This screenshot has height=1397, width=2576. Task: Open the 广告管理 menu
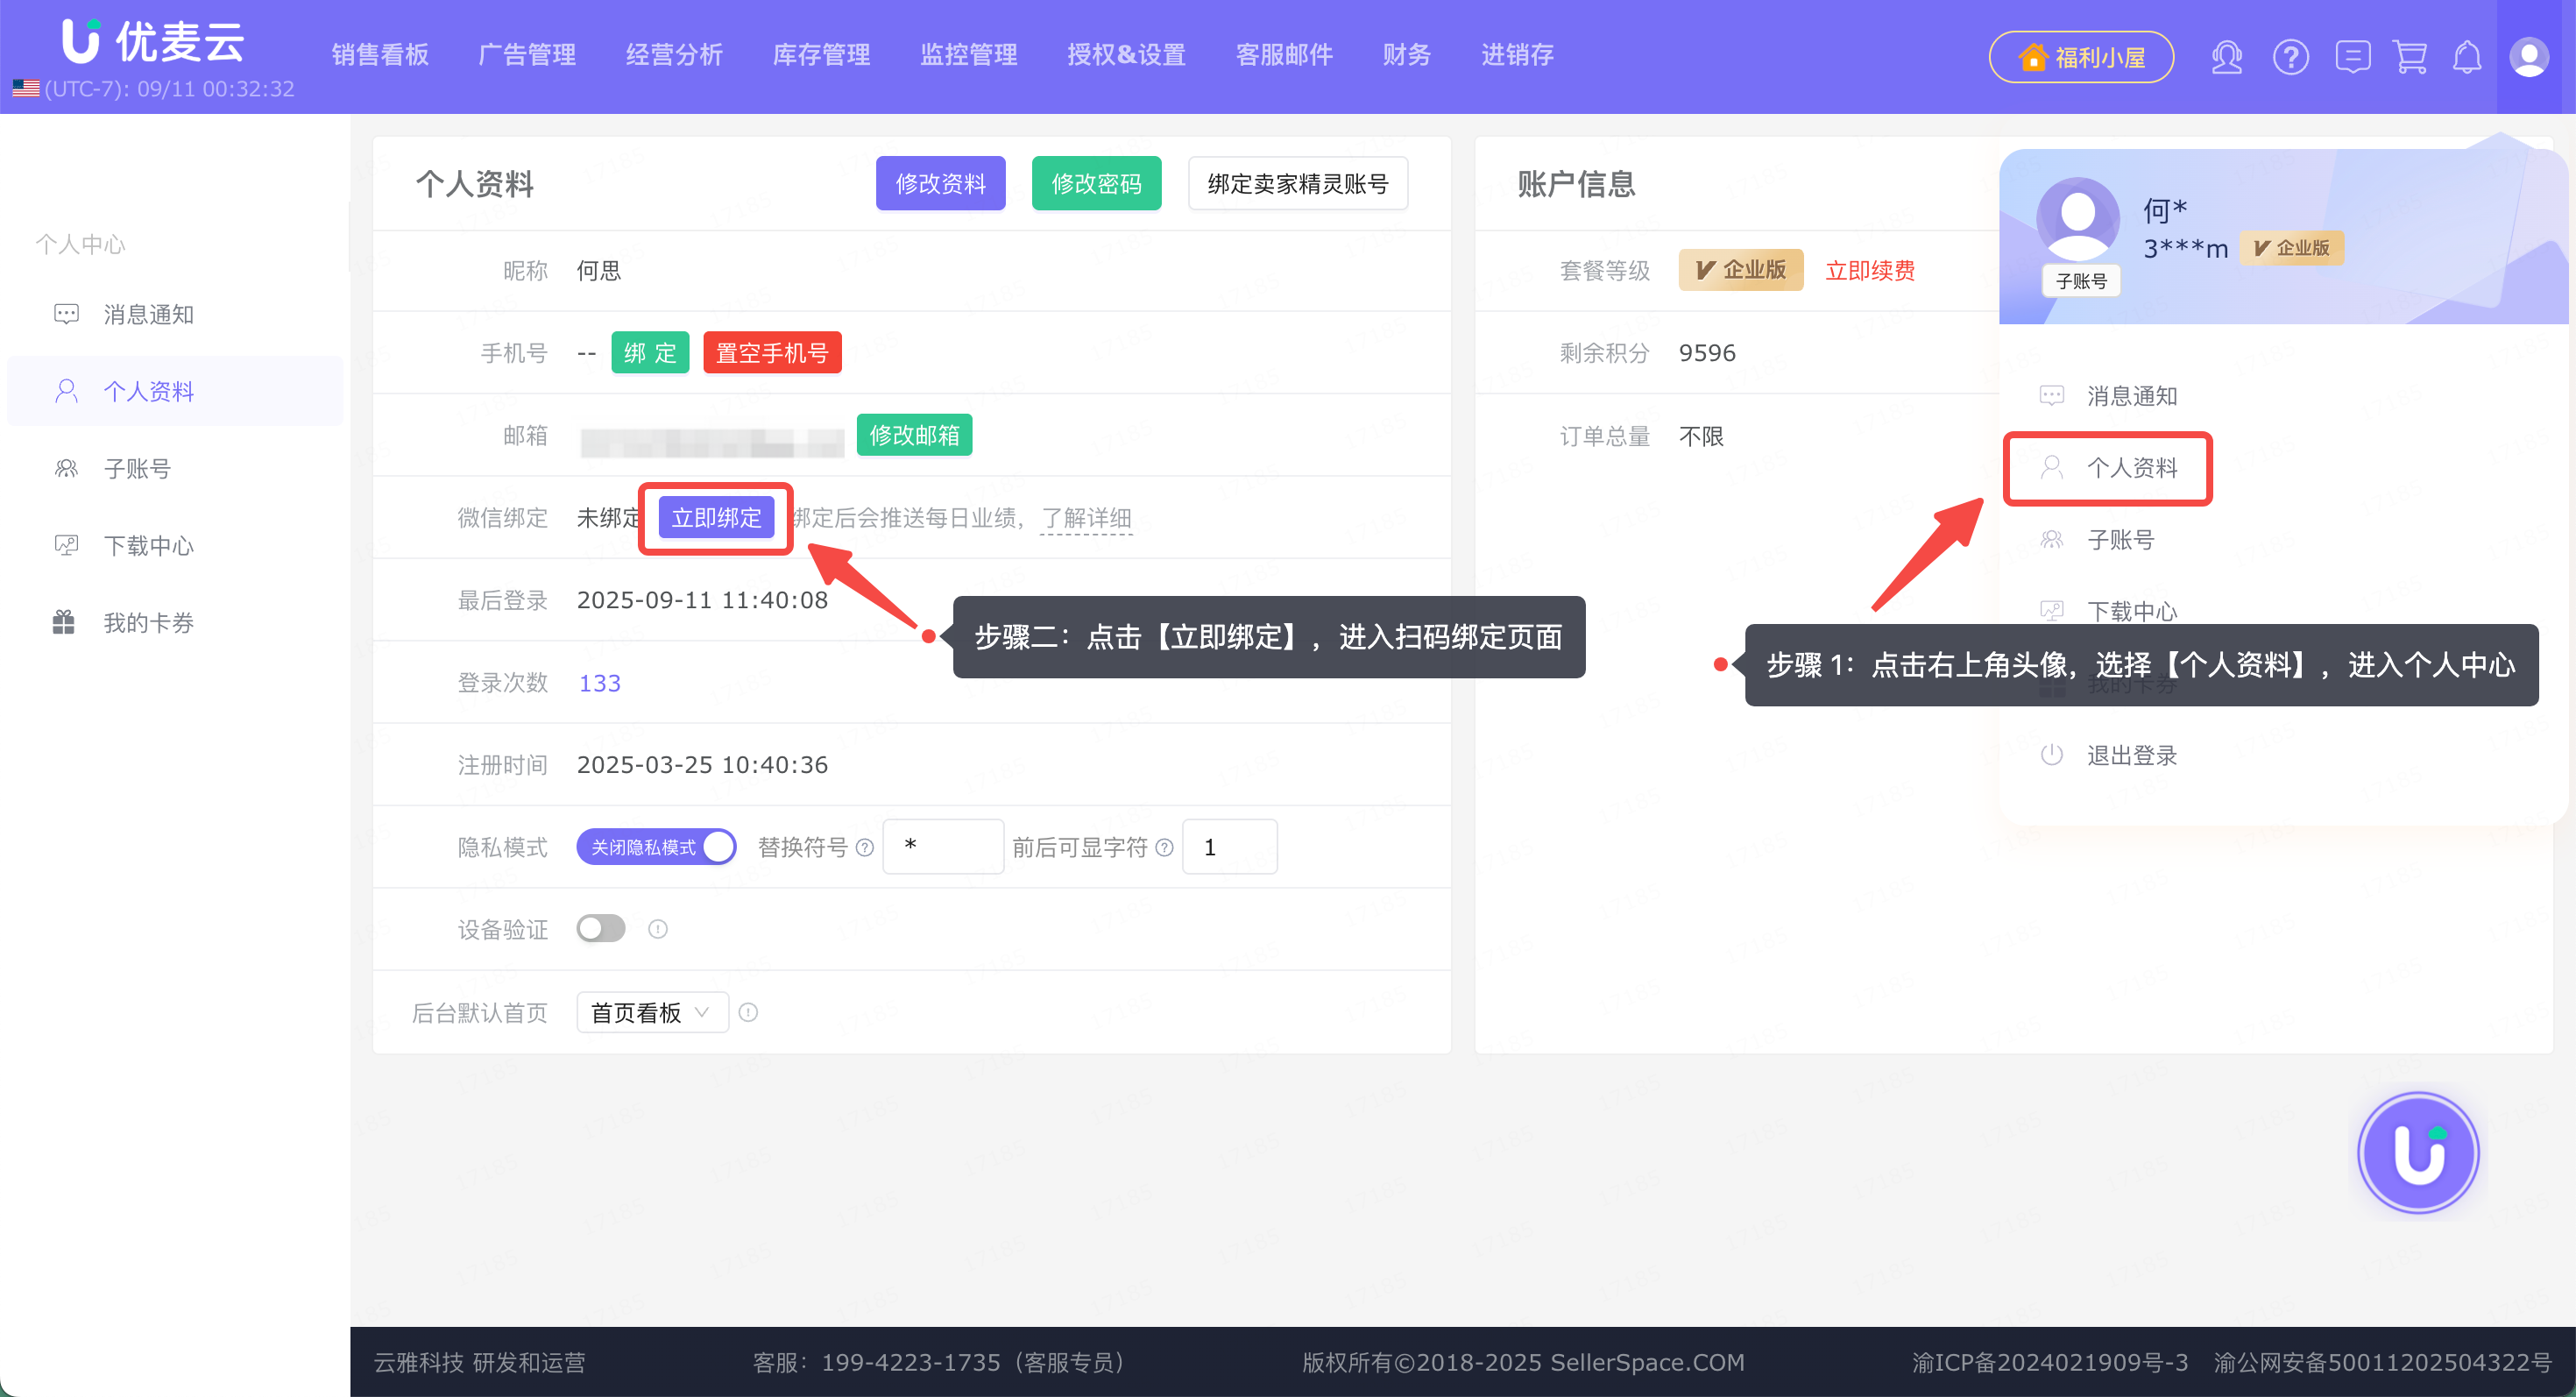click(x=527, y=55)
